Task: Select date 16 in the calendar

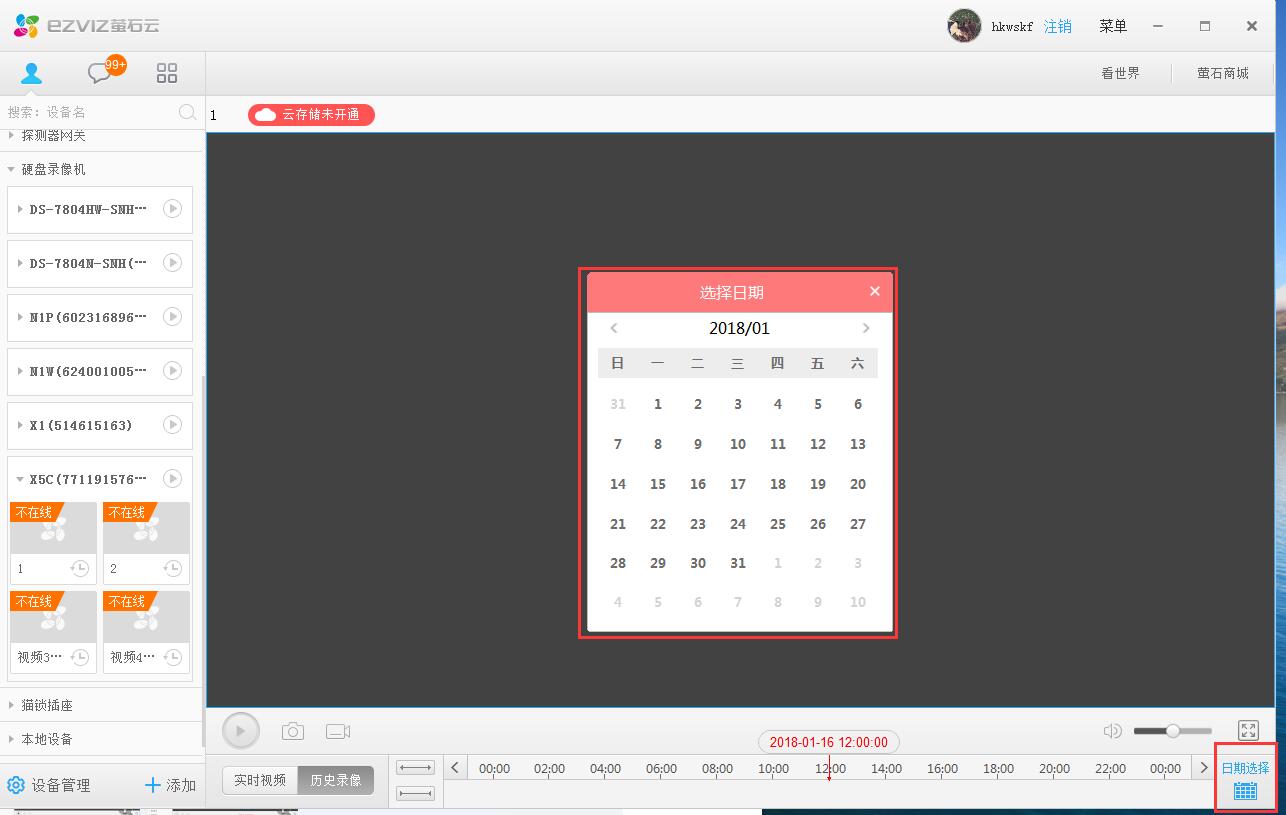Action: [698, 484]
